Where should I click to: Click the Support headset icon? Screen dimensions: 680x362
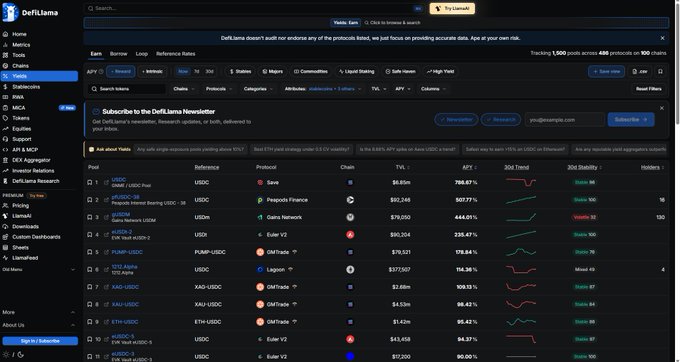pos(5,139)
